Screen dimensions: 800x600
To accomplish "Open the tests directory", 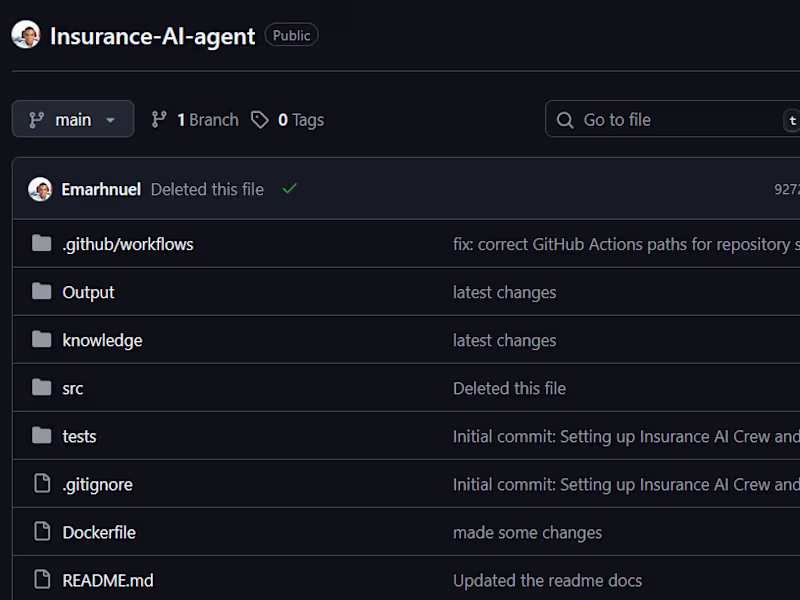I will (79, 436).
